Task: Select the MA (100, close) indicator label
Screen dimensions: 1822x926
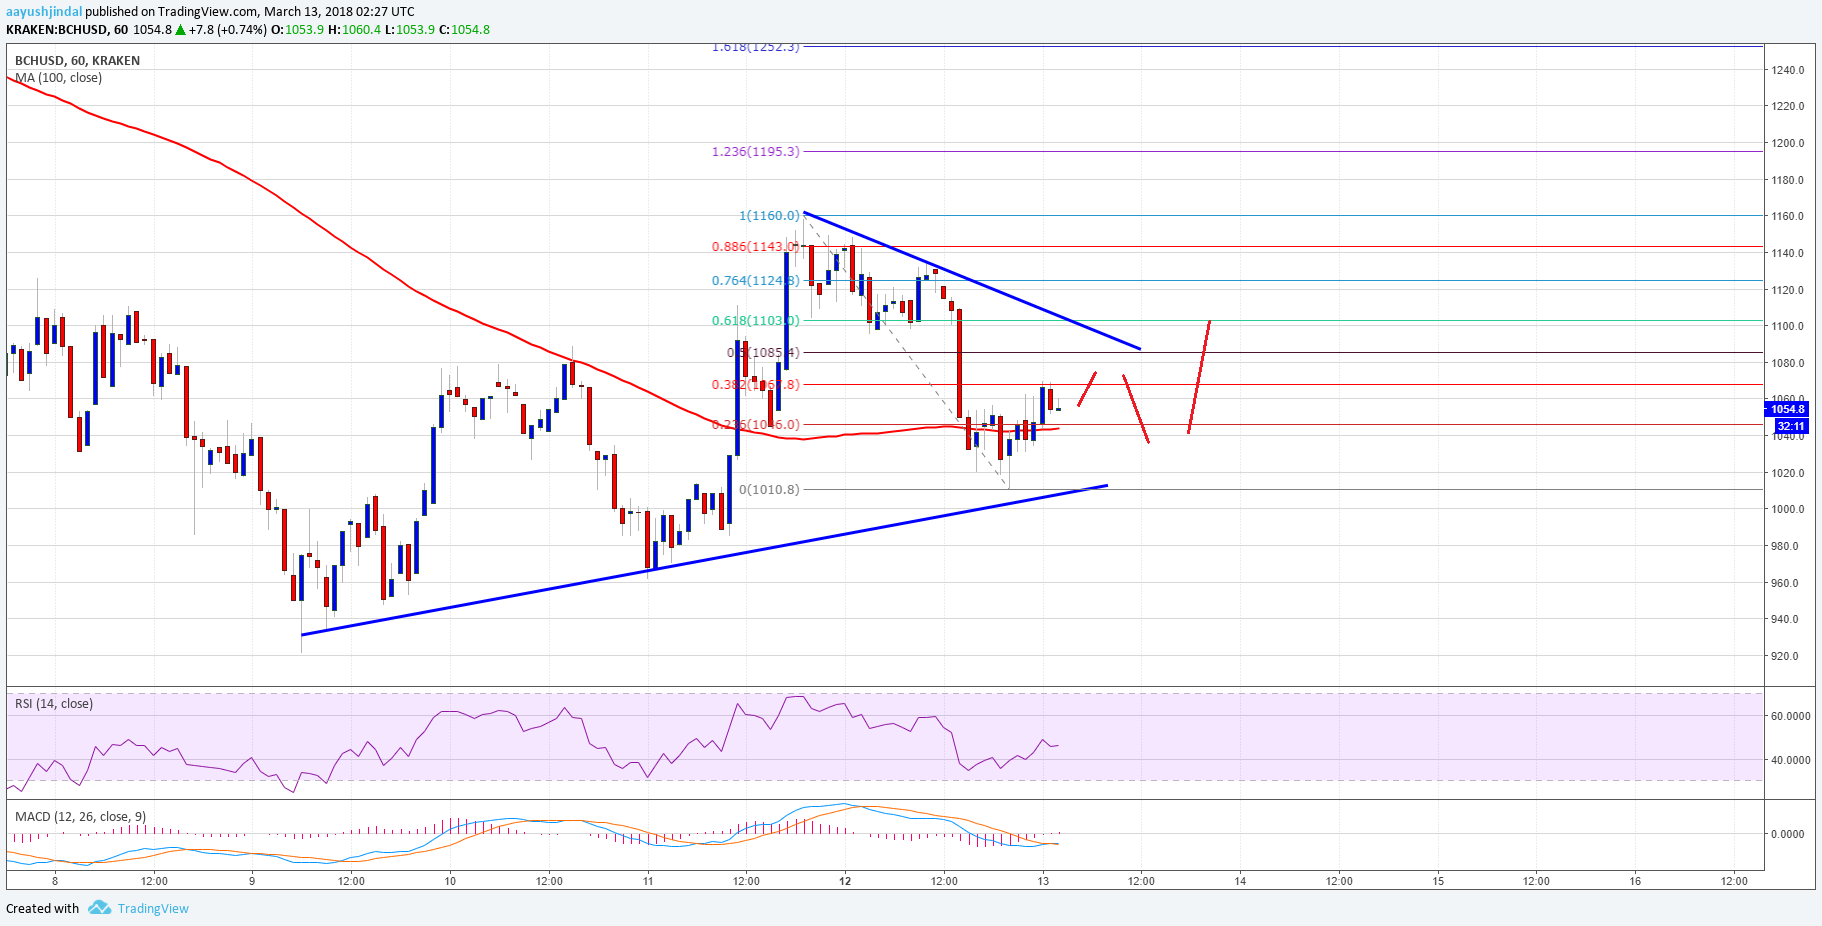Action: coord(58,78)
